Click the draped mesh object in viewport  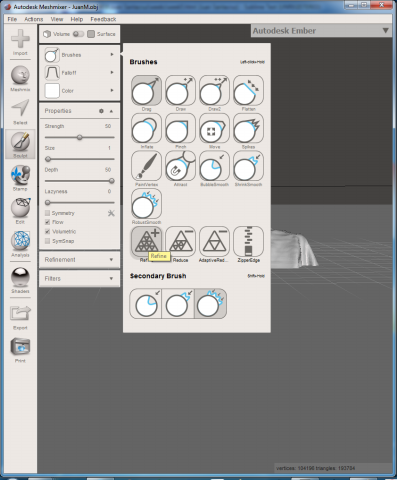pyautogui.click(x=293, y=248)
